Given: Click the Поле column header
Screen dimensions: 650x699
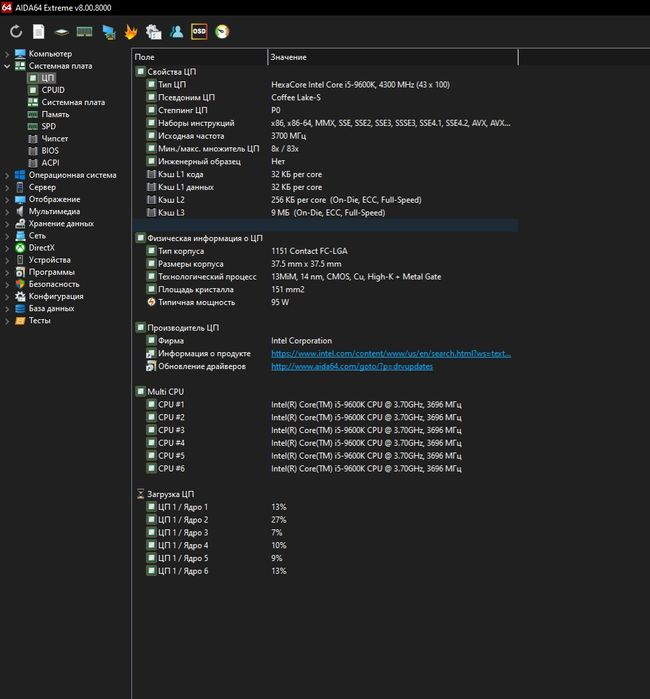Looking at the screenshot, I should 146,58.
